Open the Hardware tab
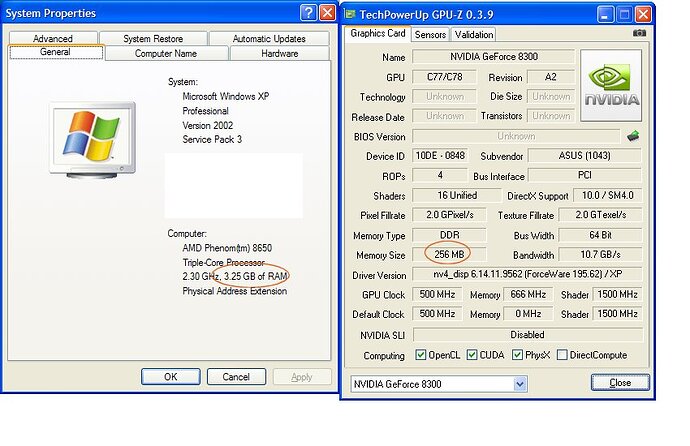The image size is (690, 446). 280,53
